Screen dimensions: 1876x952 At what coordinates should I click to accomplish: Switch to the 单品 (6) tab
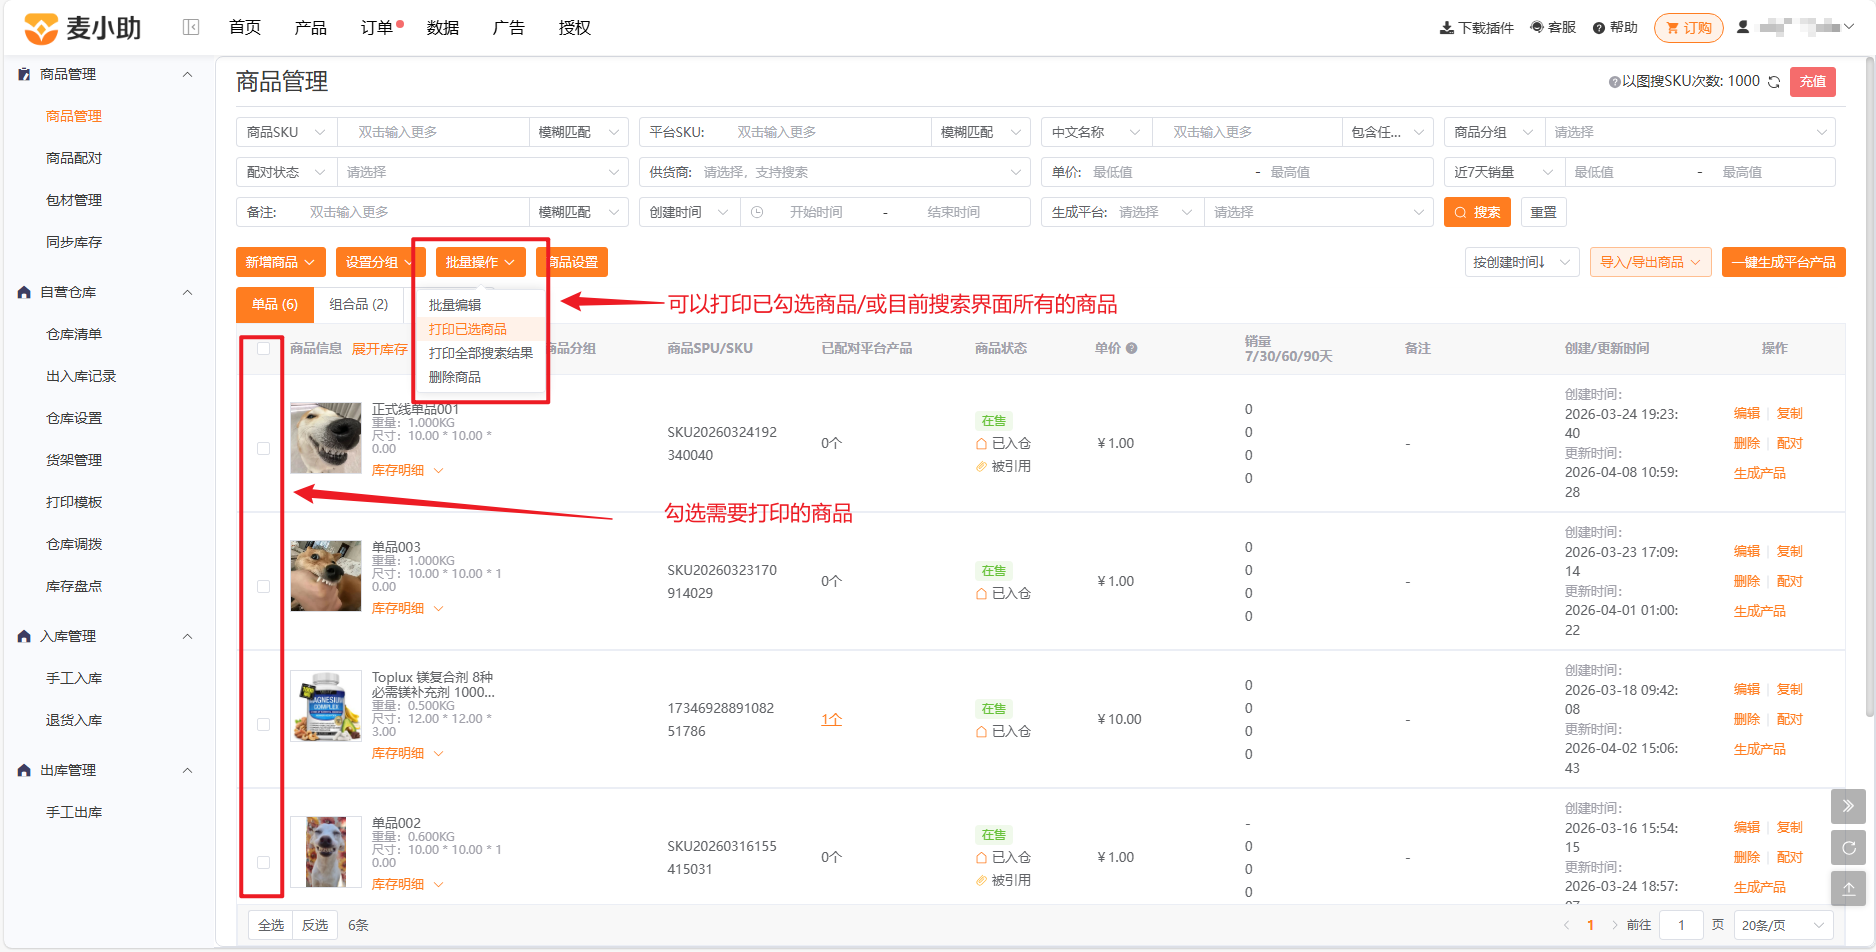pyautogui.click(x=275, y=304)
